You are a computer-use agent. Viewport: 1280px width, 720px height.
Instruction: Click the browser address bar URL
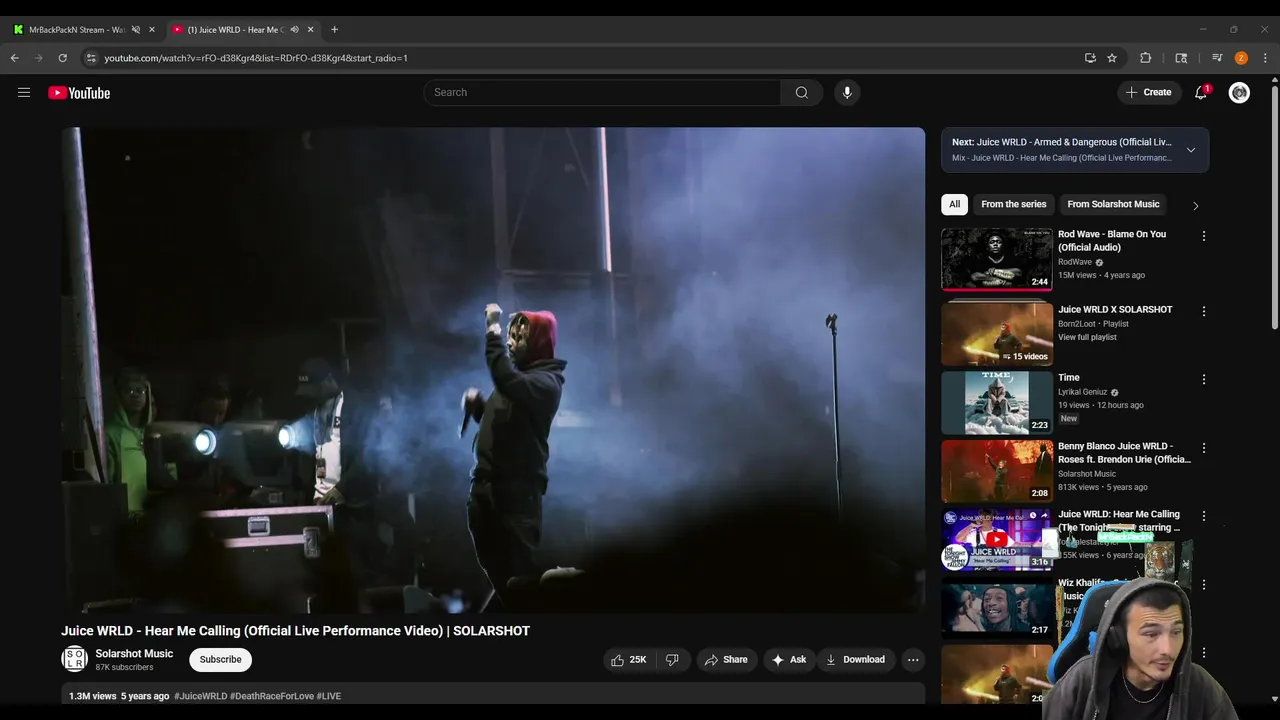tap(256, 58)
